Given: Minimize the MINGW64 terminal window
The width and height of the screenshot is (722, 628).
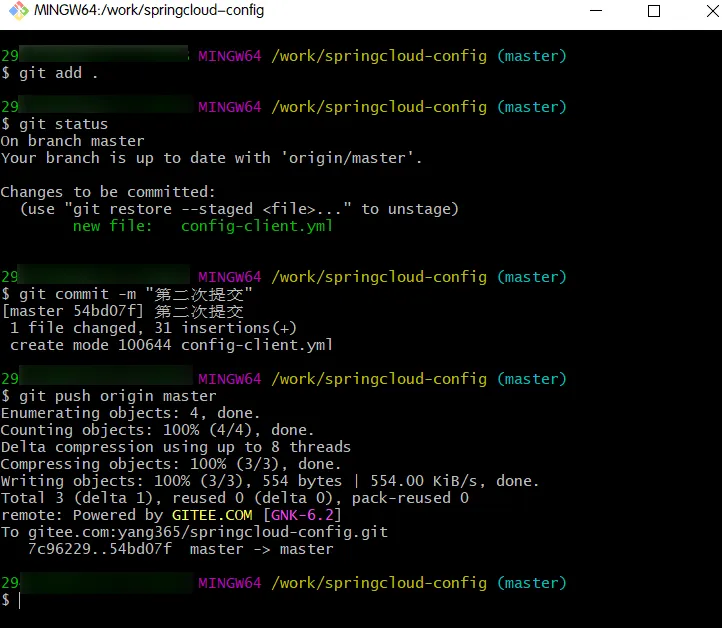Looking at the screenshot, I should tap(608, 11).
